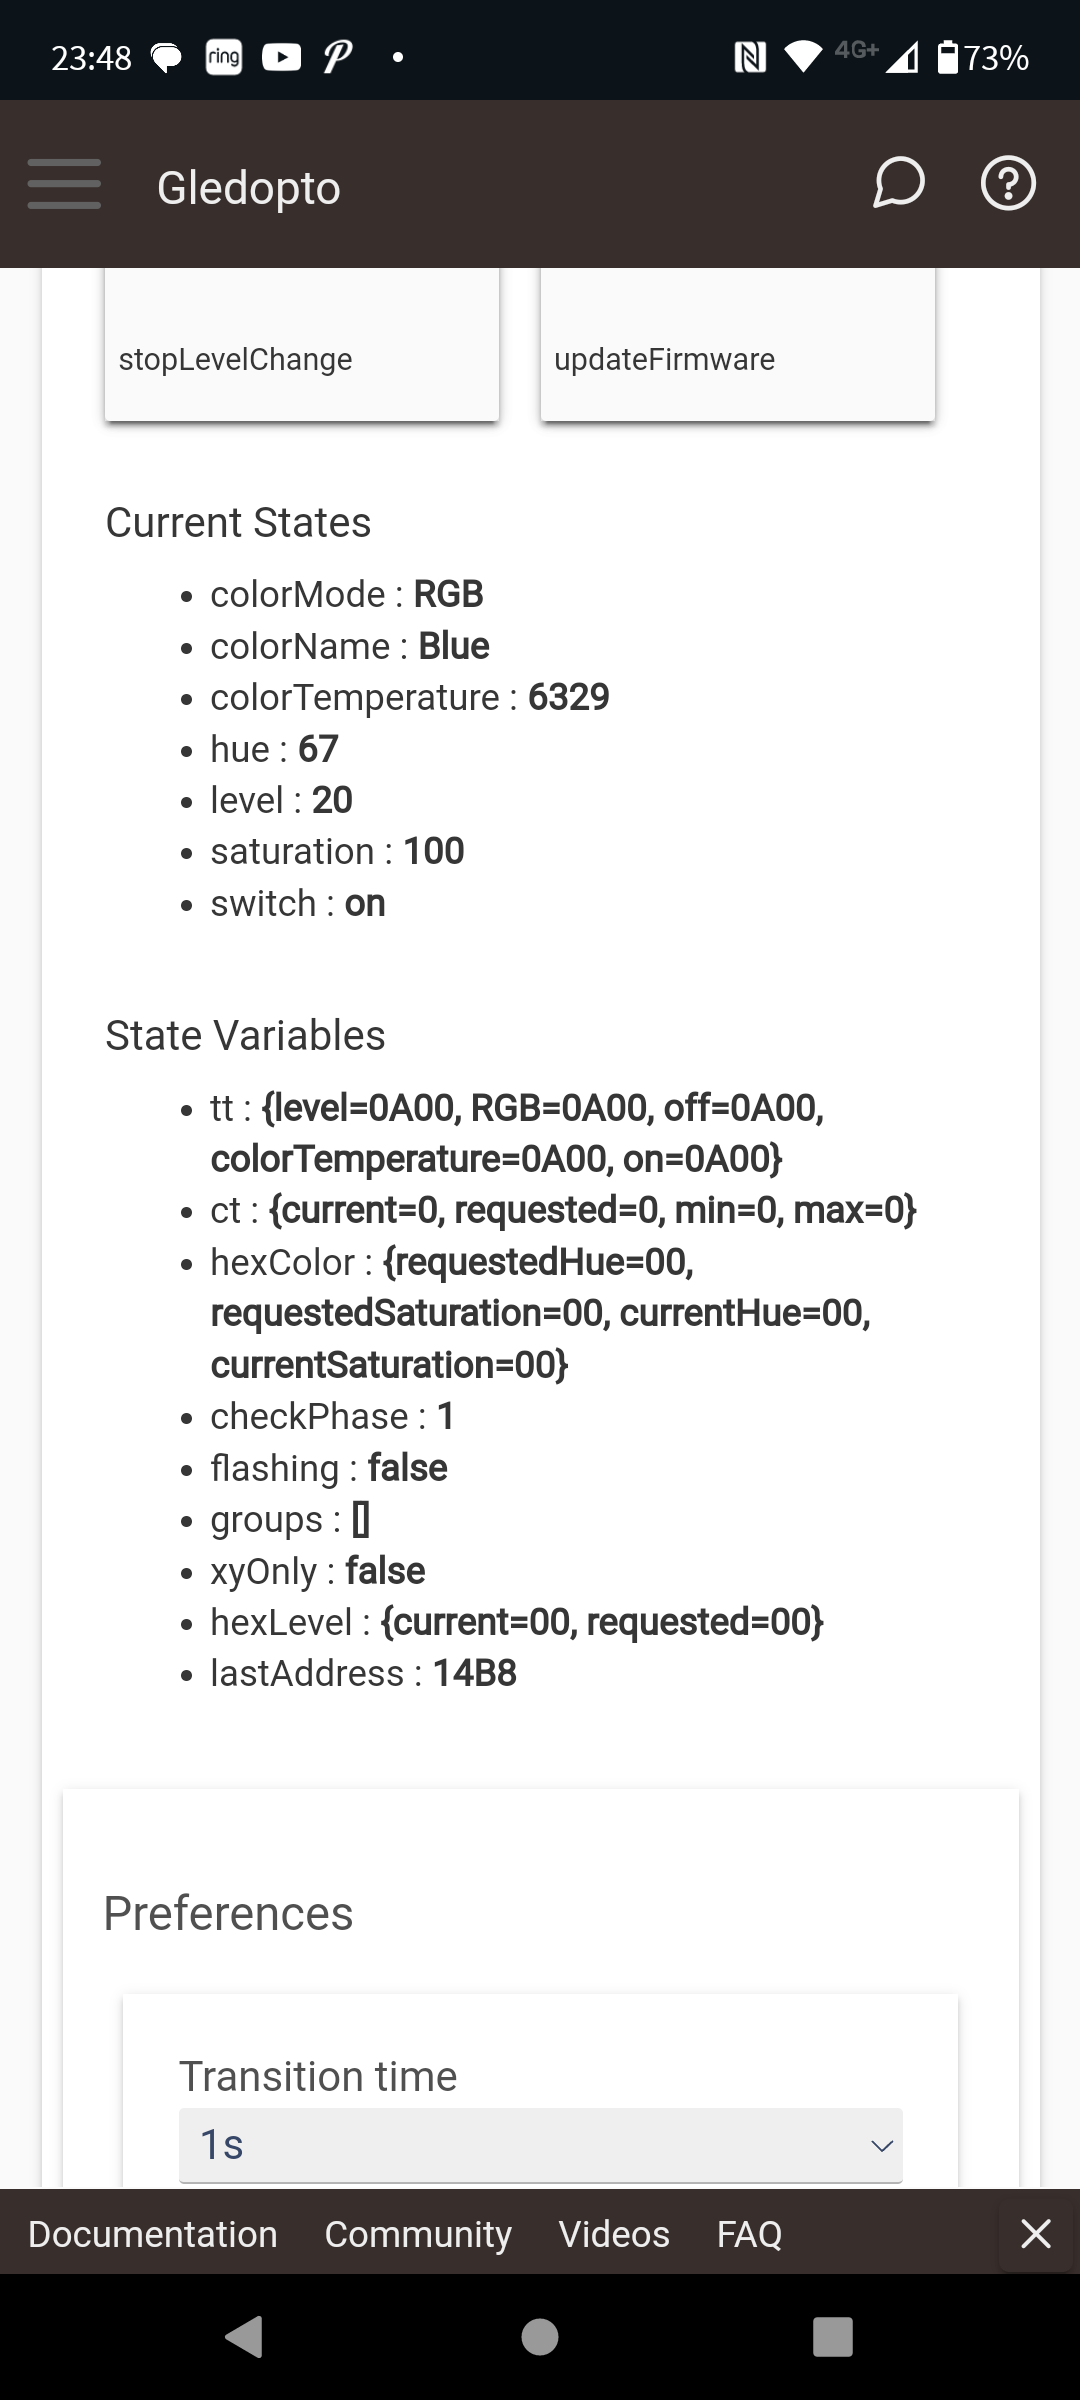Viewport: 1080px width, 2400px height.
Task: Click the dropdown chevron on 1s selector
Action: pyautogui.click(x=882, y=2146)
